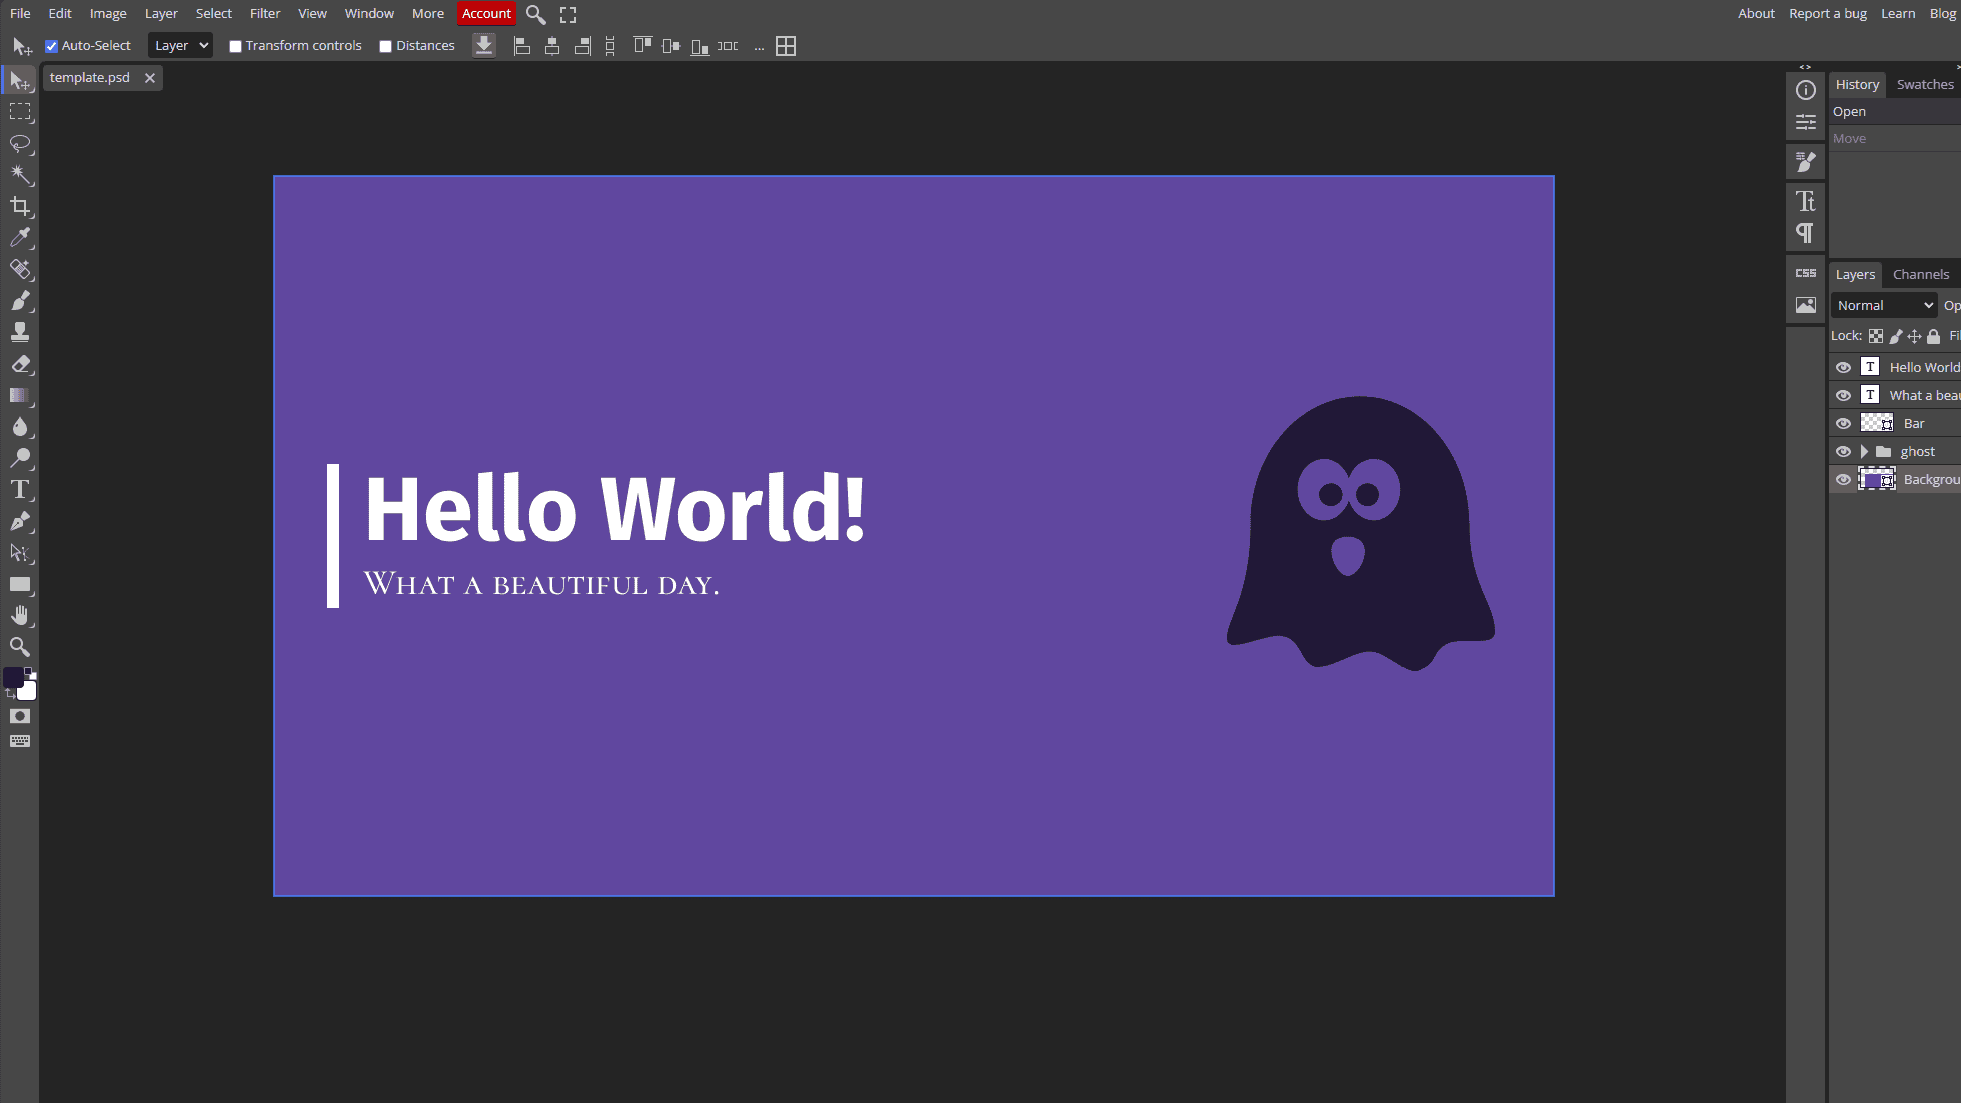Viewport: 1961px width, 1103px height.
Task: Enable the Distances checkbox
Action: point(385,46)
